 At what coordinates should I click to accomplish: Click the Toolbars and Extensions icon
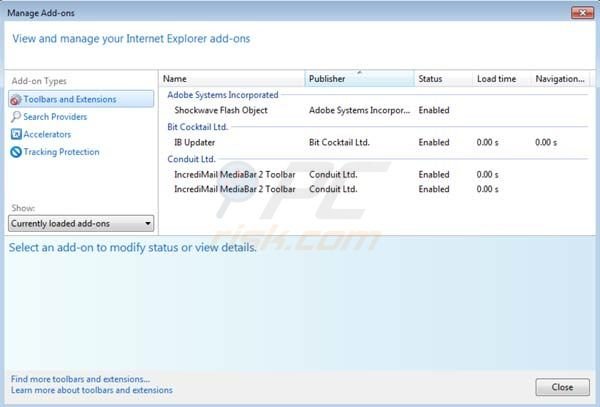pos(16,99)
